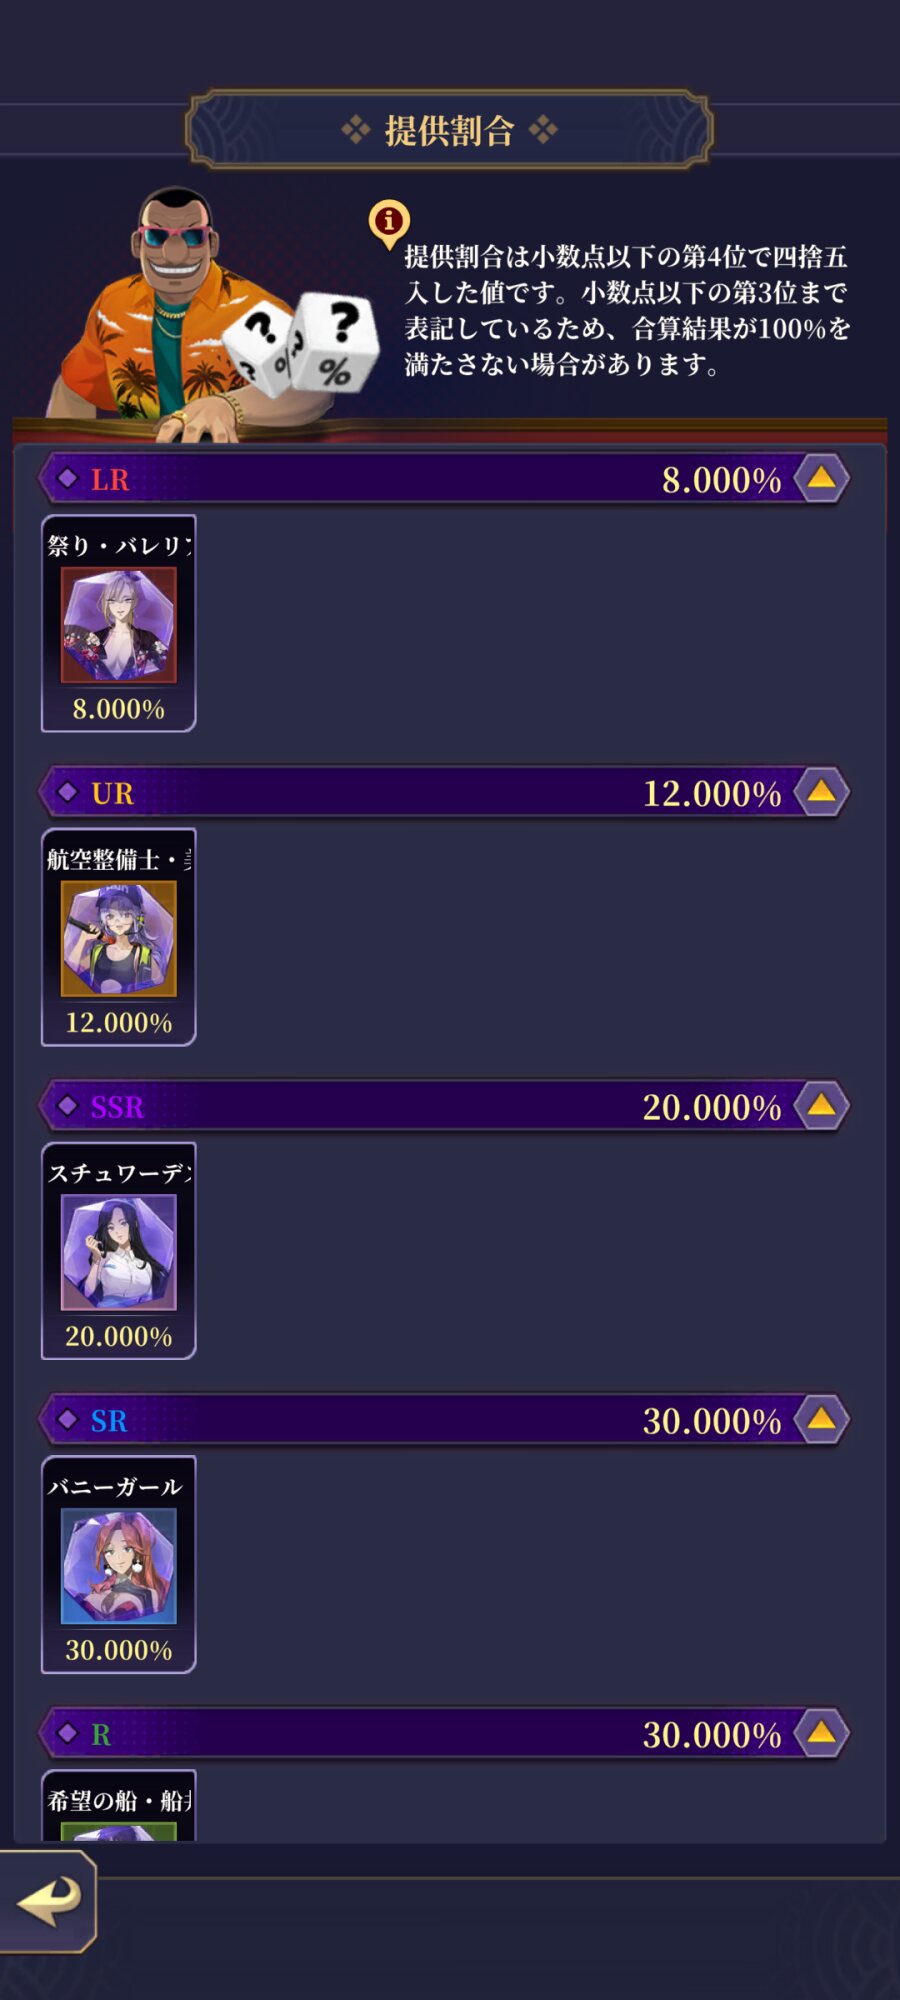Open the 希望の船 R character card

(118, 1806)
